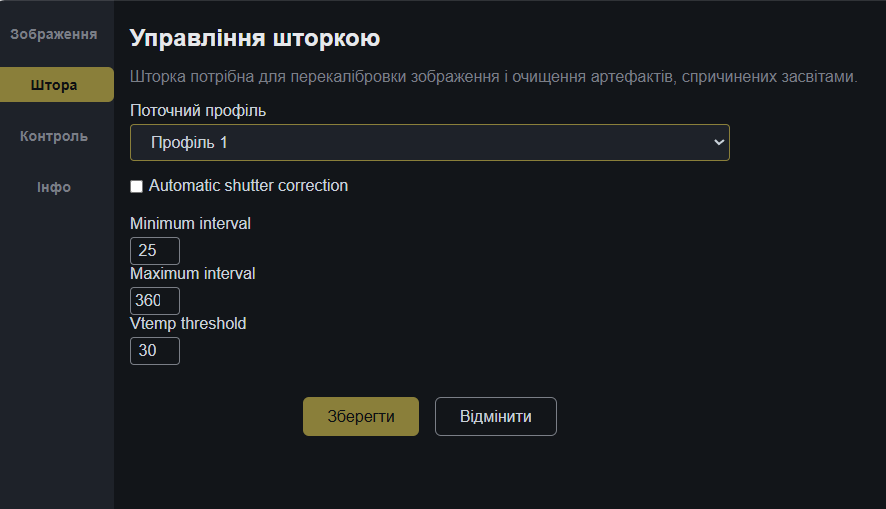The height and width of the screenshot is (509, 886).
Task: Select the Штора sidebar tab
Action: (55, 85)
